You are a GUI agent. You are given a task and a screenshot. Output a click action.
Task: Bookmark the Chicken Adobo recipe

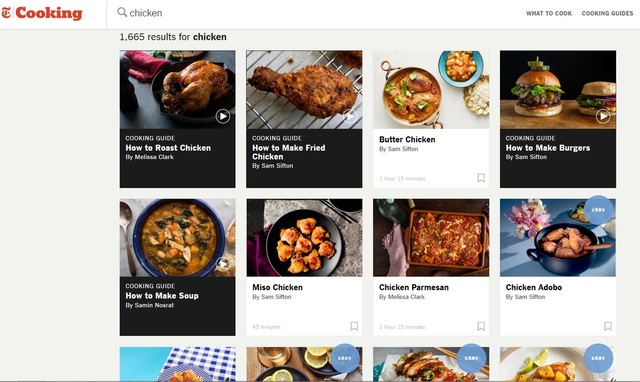[x=608, y=326]
